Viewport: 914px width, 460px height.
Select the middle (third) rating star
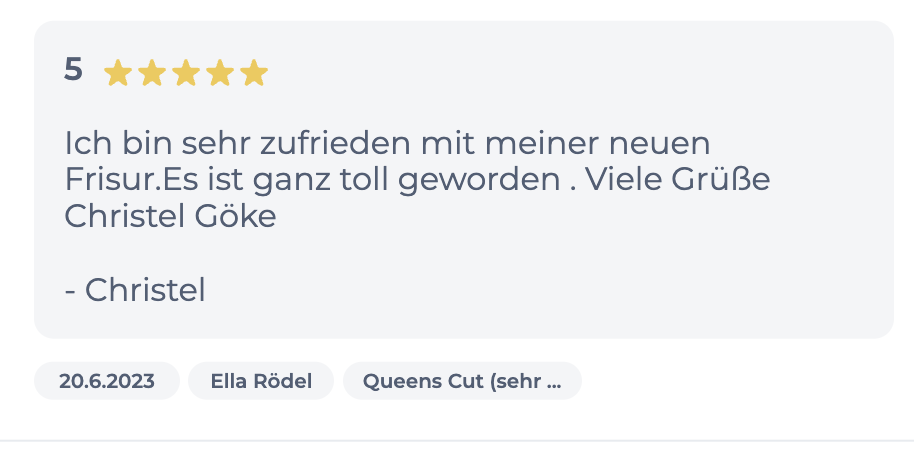tap(186, 73)
